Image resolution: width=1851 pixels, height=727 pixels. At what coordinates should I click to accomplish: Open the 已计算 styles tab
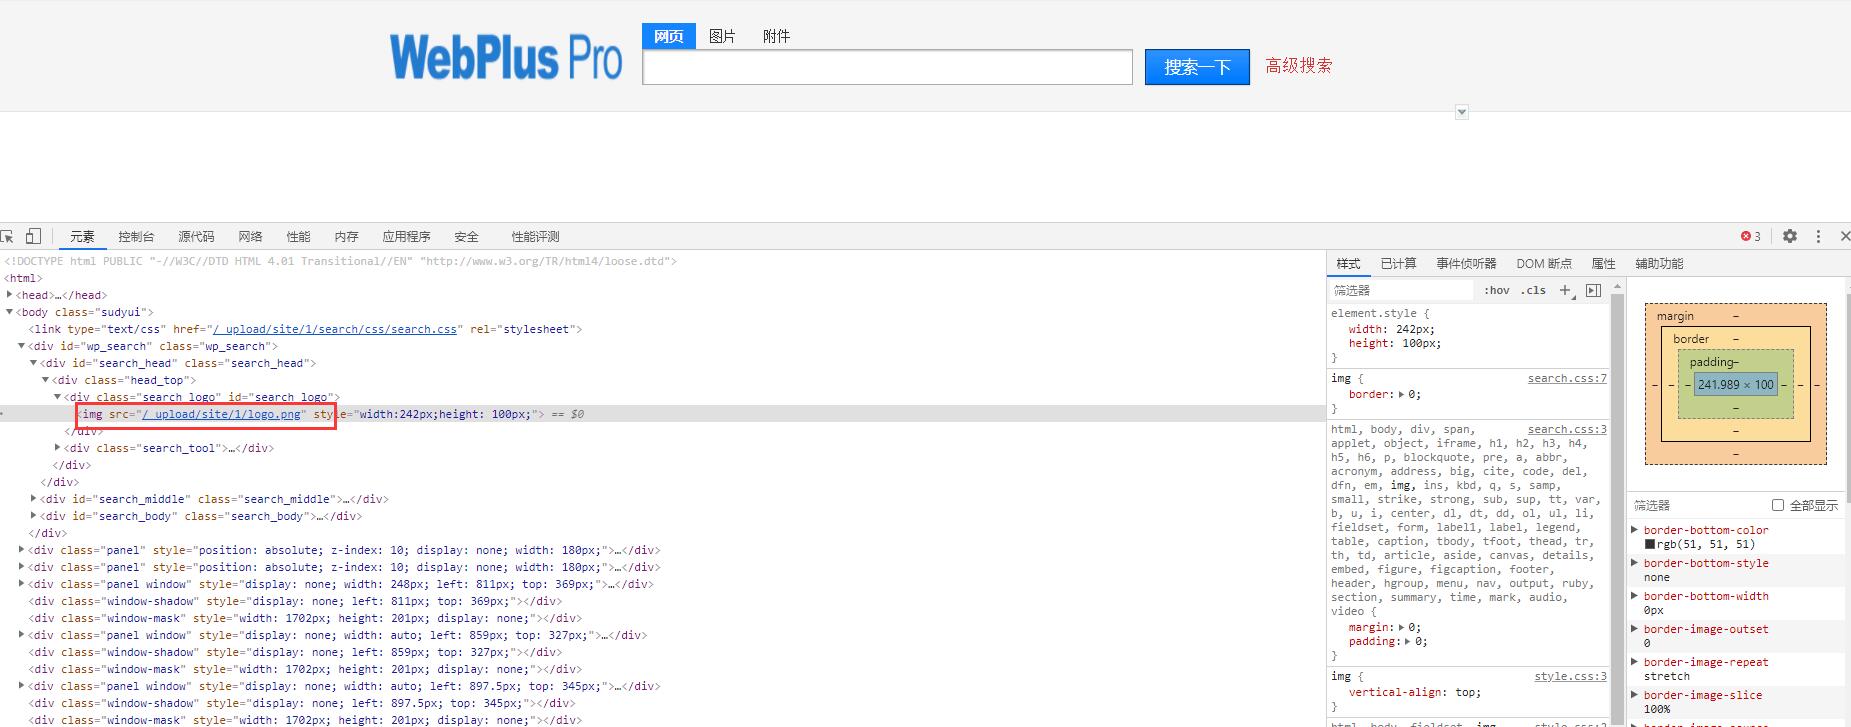click(1398, 264)
